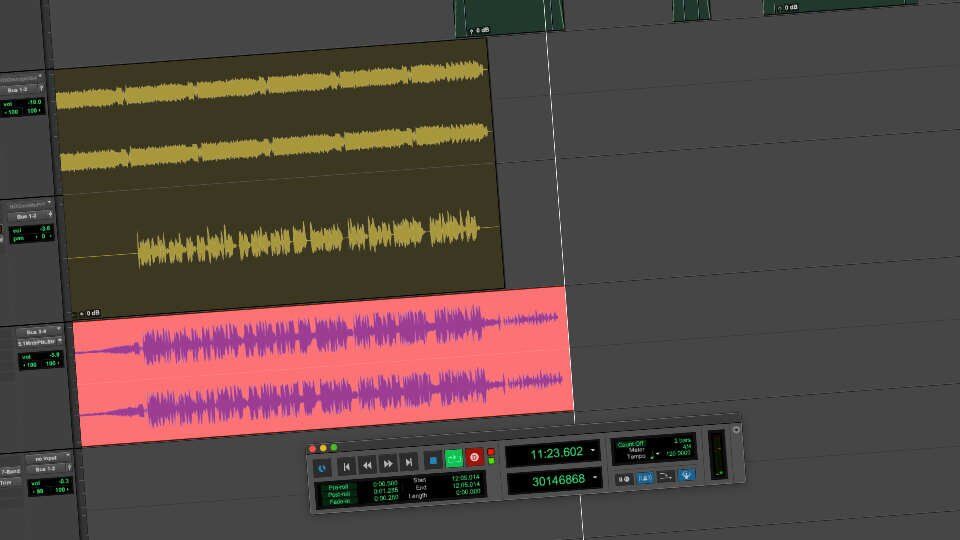Open third track's Bus 3-4 input selector
The image size is (960, 540).
pyautogui.click(x=39, y=332)
